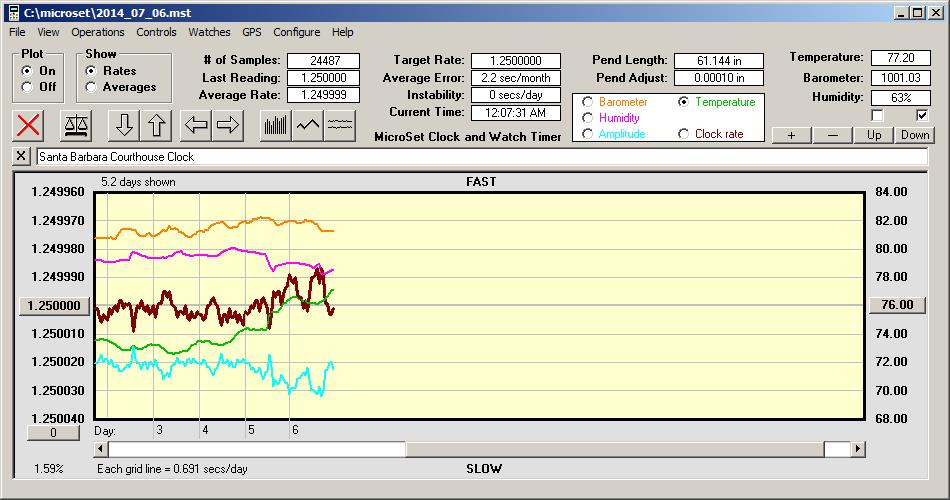Click the balance scale icon
Viewport: 950px width, 500px height.
pos(74,125)
